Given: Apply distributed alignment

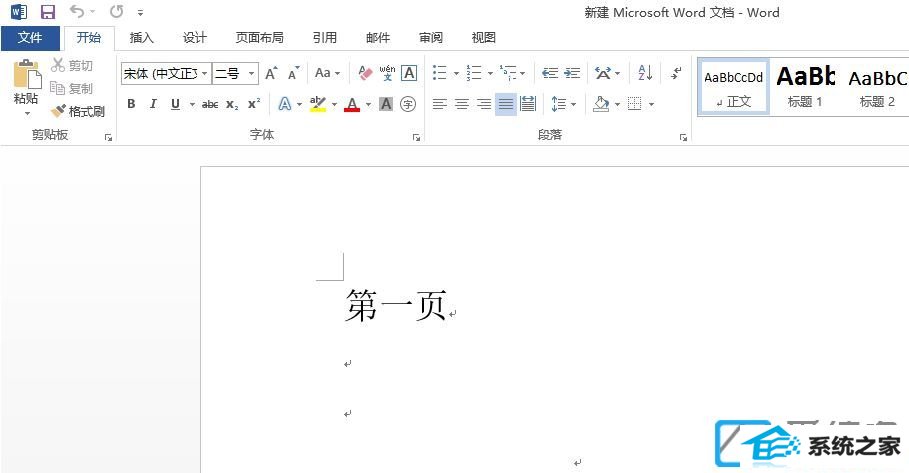Looking at the screenshot, I should pyautogui.click(x=528, y=104).
